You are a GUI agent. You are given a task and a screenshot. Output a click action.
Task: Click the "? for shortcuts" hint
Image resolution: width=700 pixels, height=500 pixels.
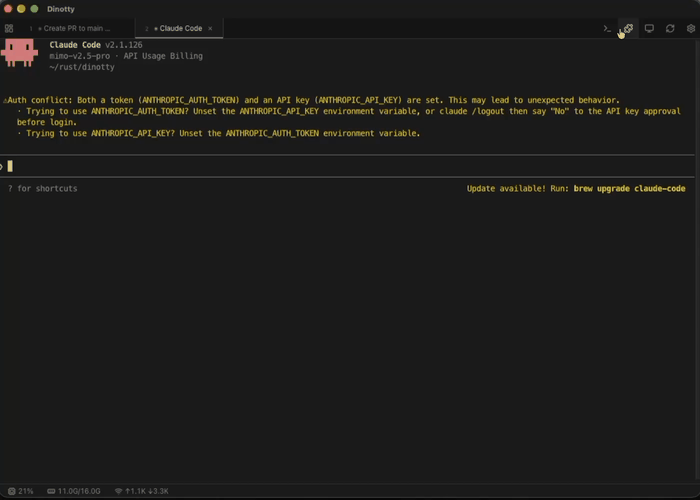pos(42,188)
